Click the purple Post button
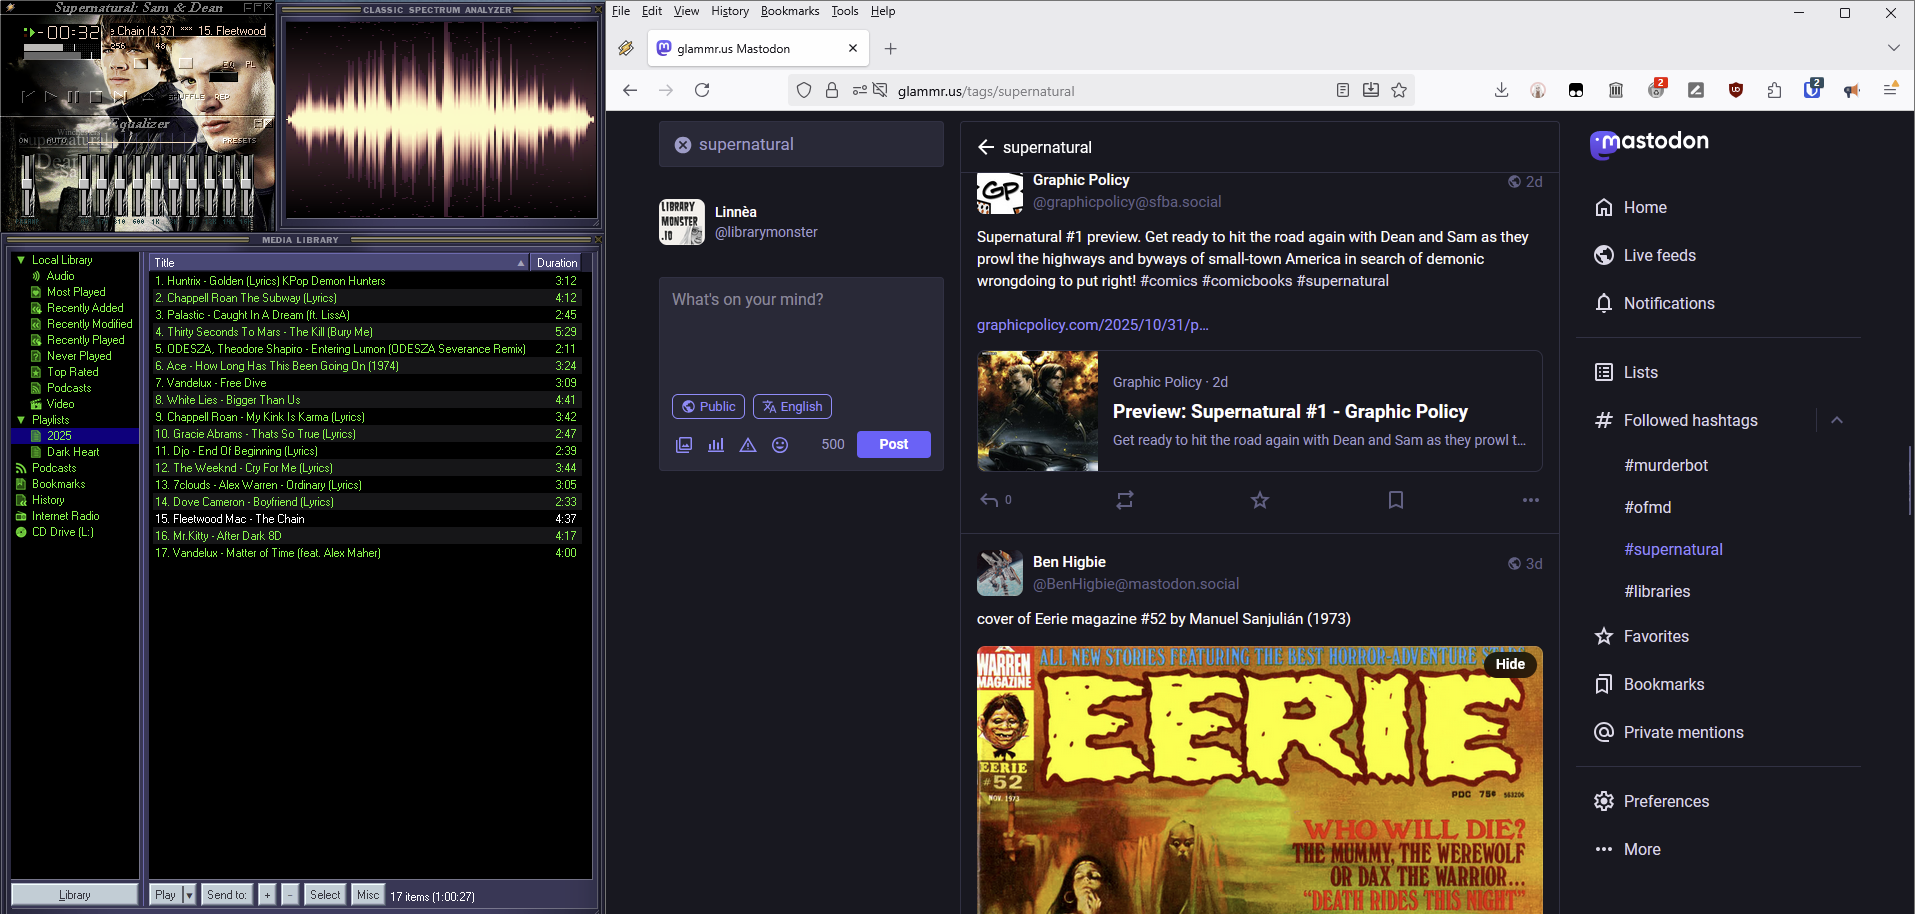Image resolution: width=1915 pixels, height=914 pixels. [x=893, y=445]
